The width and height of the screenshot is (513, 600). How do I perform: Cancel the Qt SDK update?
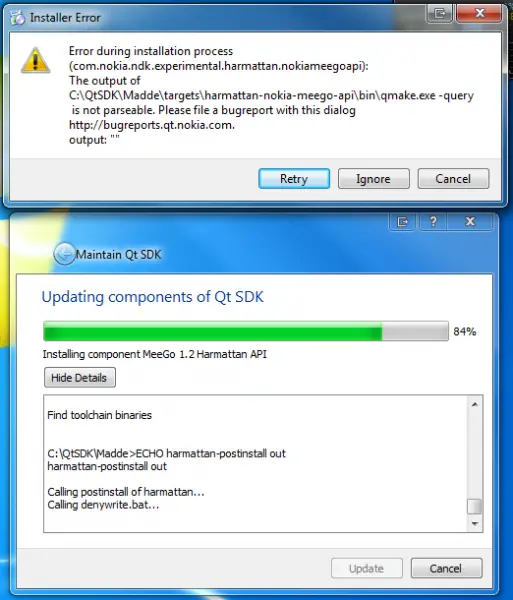446,568
